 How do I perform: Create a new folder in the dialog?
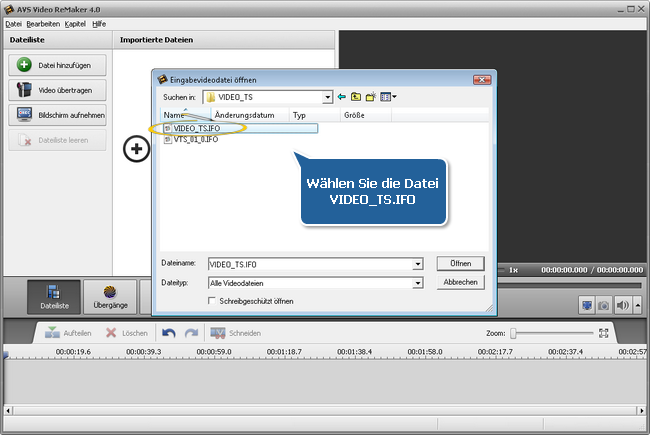371,97
